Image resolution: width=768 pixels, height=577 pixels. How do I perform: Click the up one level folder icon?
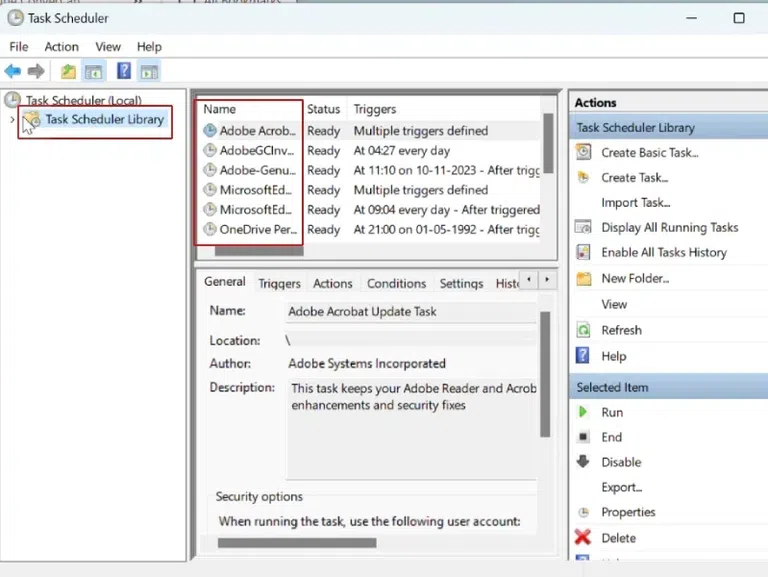click(68, 72)
